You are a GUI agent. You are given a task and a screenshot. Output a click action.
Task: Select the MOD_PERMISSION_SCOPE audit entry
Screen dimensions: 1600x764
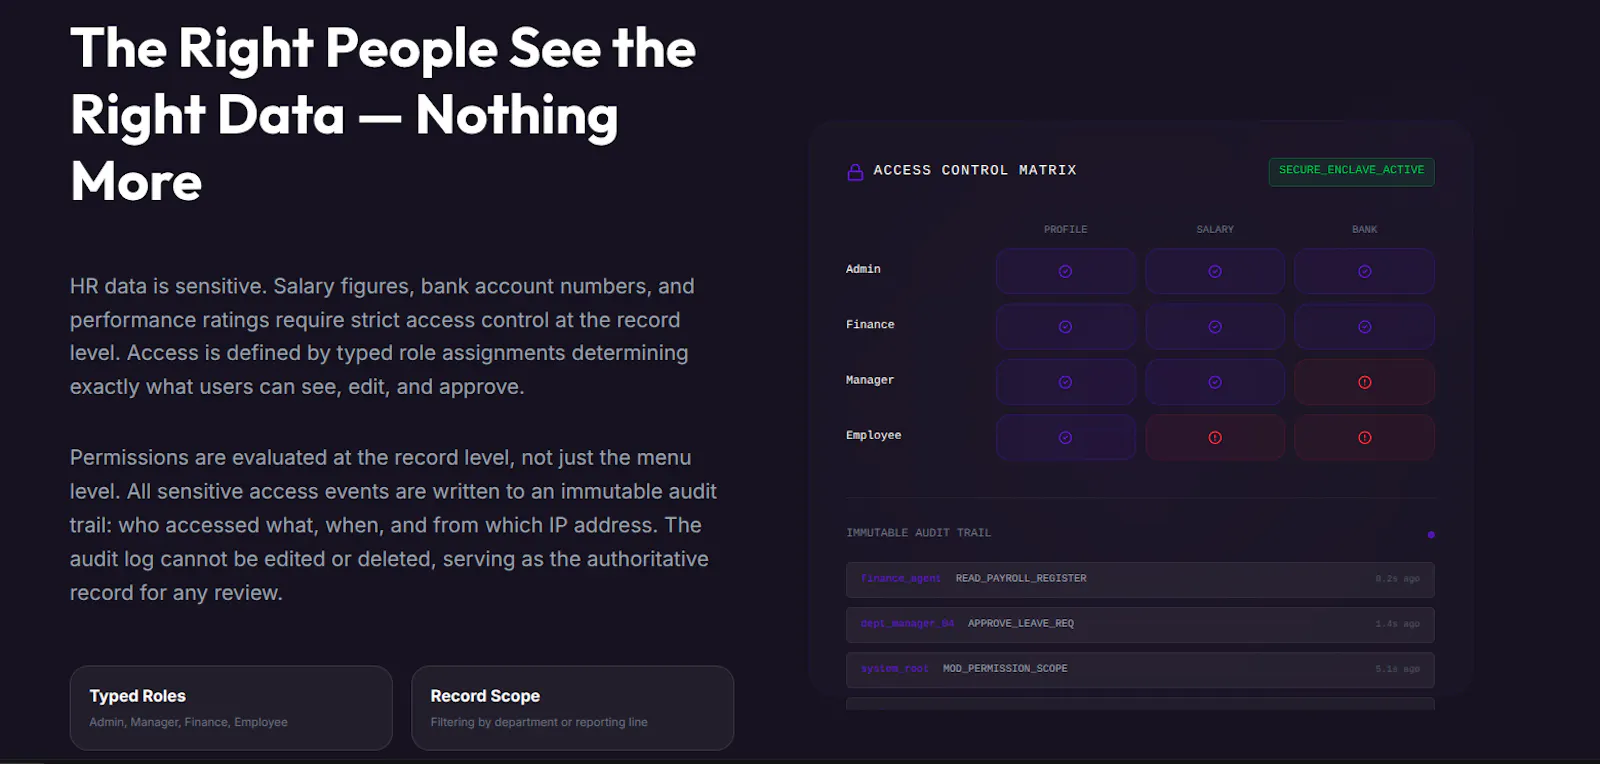pos(1140,669)
